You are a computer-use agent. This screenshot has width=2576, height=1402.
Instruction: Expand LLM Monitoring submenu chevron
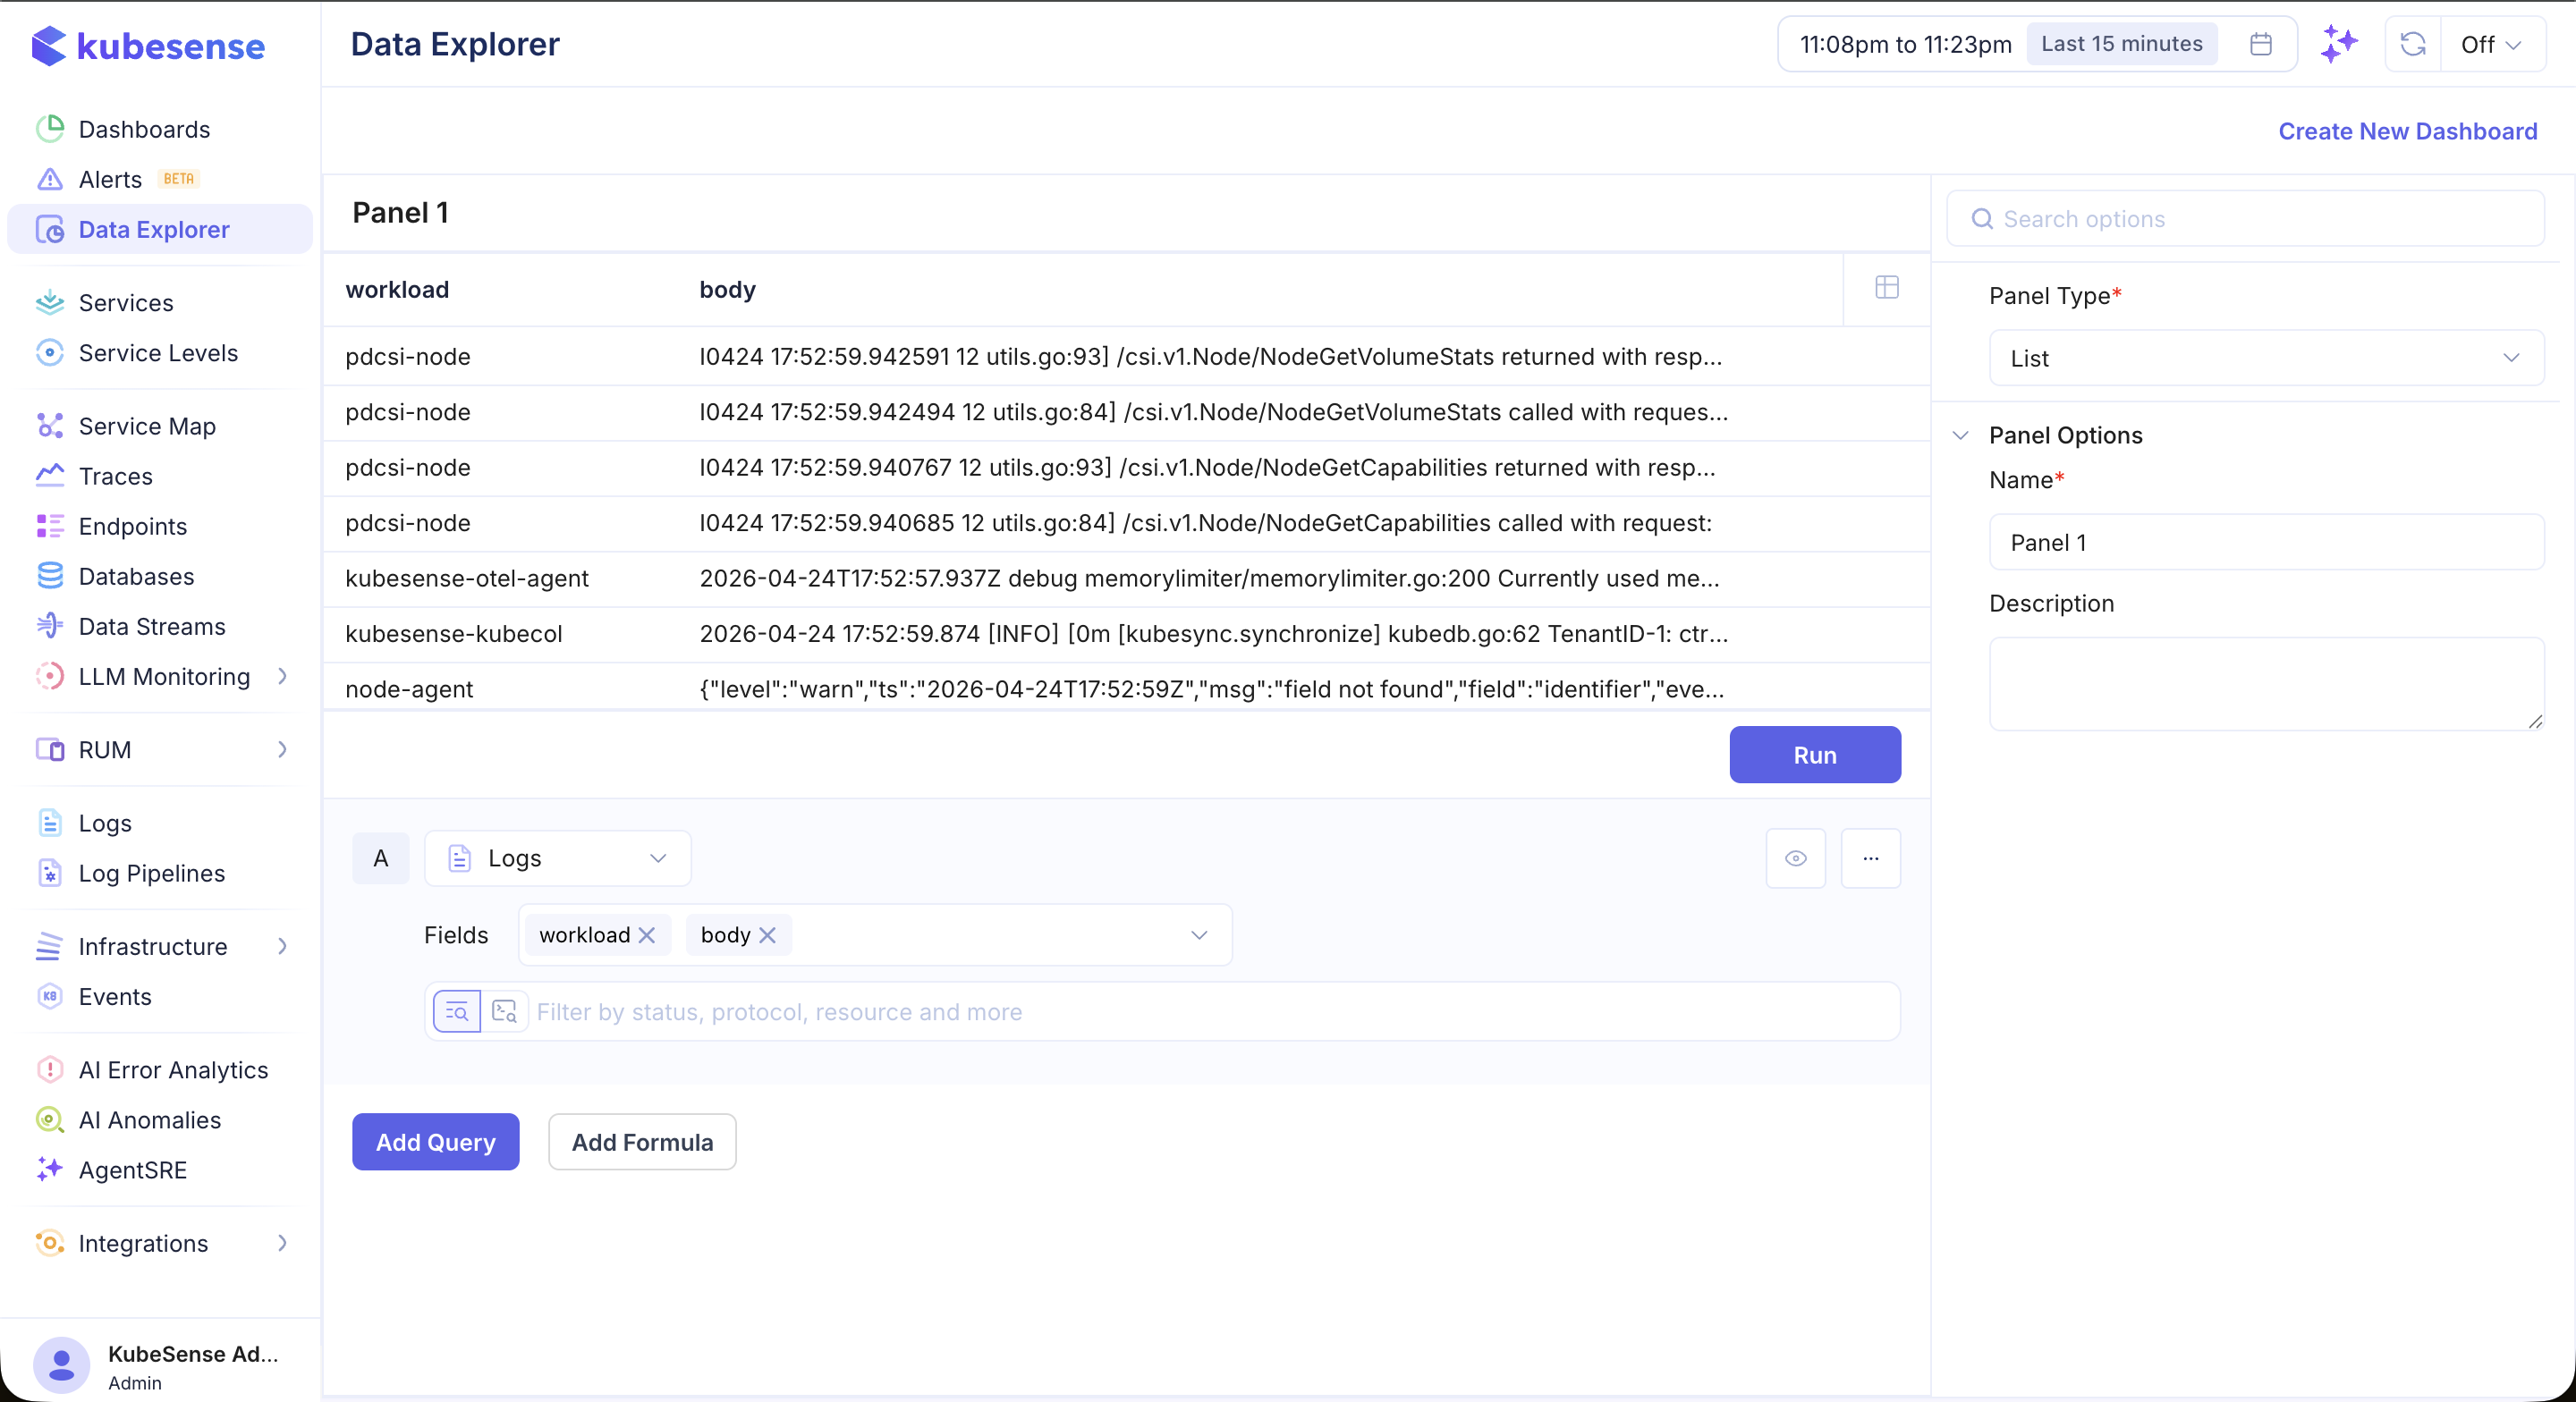pyautogui.click(x=282, y=676)
